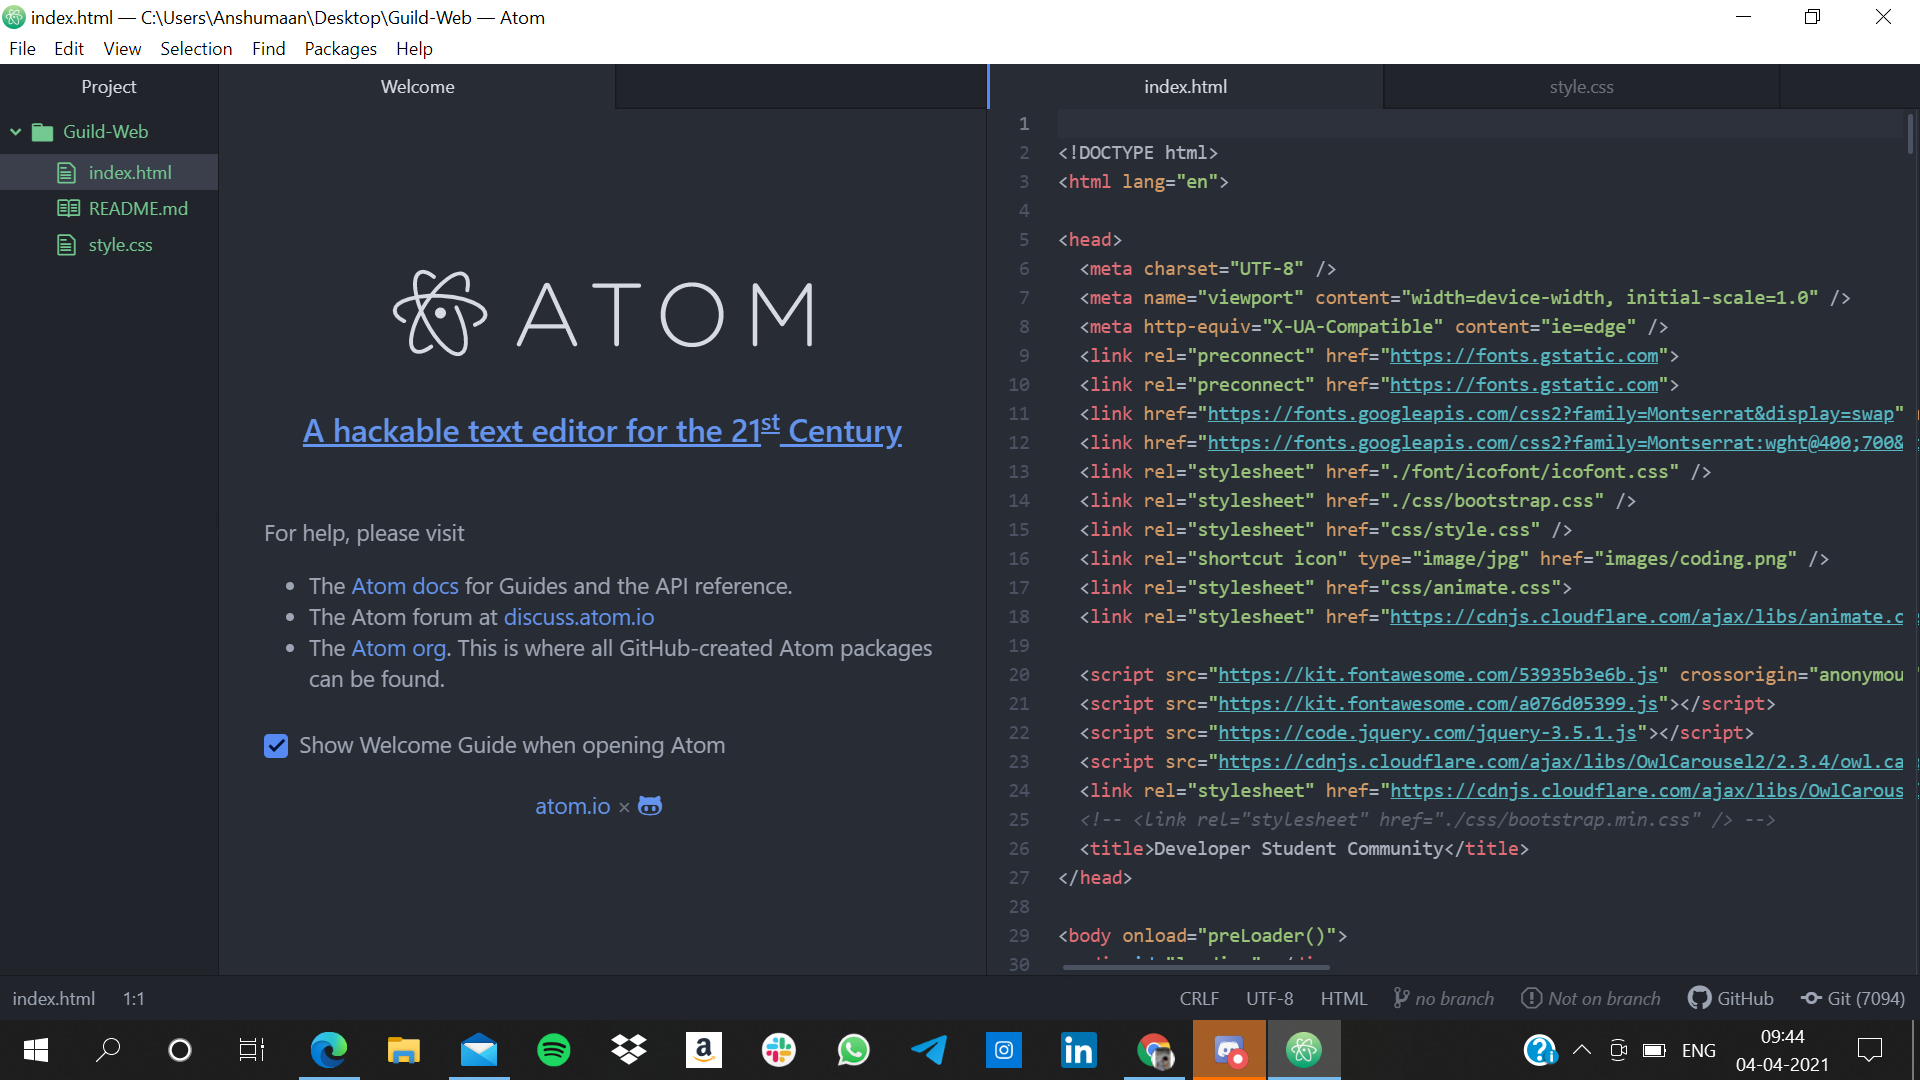Switch to the style.css tab
This screenshot has width=1920, height=1080.
(x=1581, y=87)
